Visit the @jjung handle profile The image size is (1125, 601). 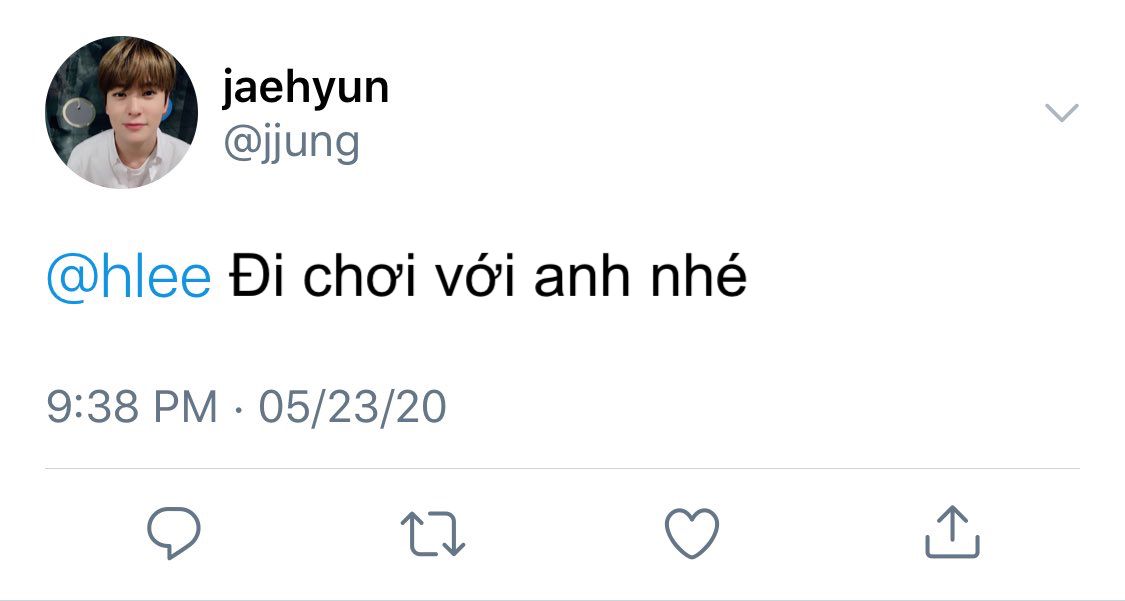click(x=291, y=143)
